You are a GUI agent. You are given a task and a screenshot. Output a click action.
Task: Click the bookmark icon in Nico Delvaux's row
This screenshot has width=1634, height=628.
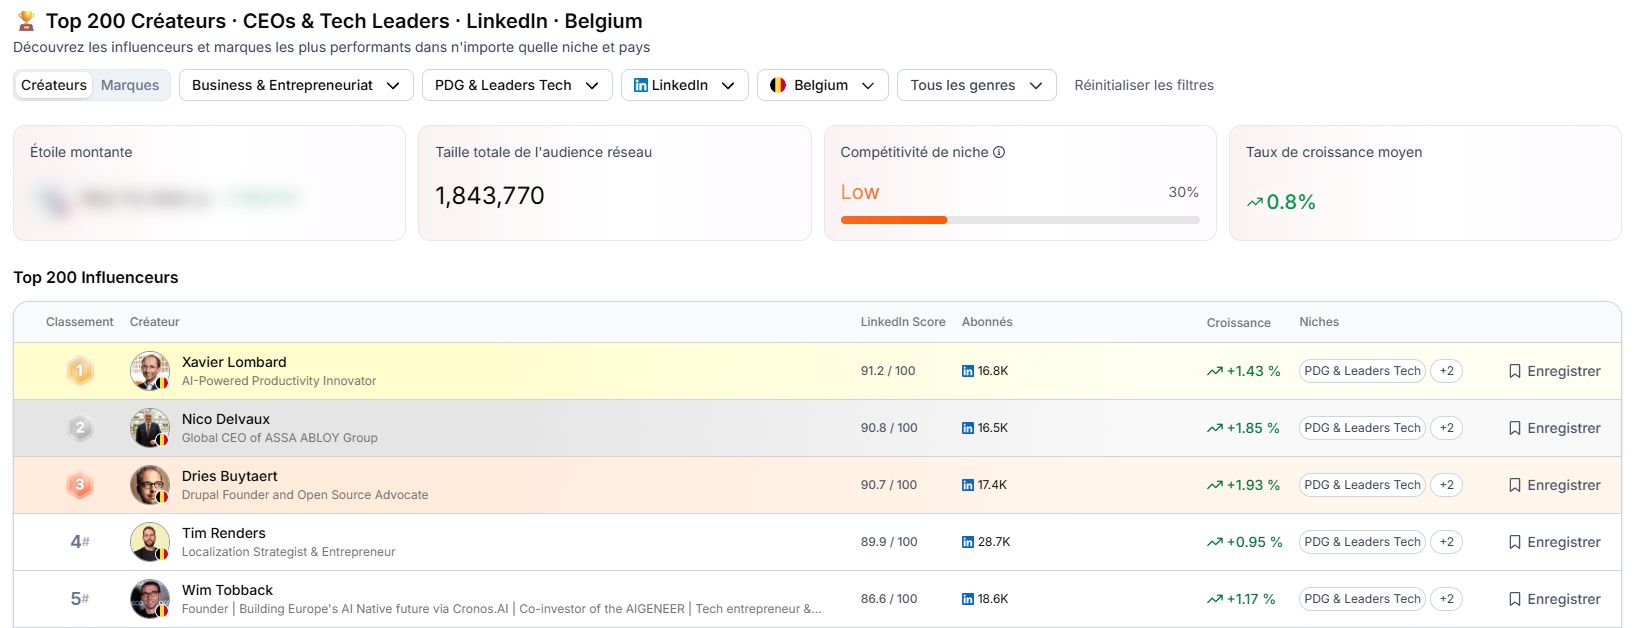[x=1515, y=428]
